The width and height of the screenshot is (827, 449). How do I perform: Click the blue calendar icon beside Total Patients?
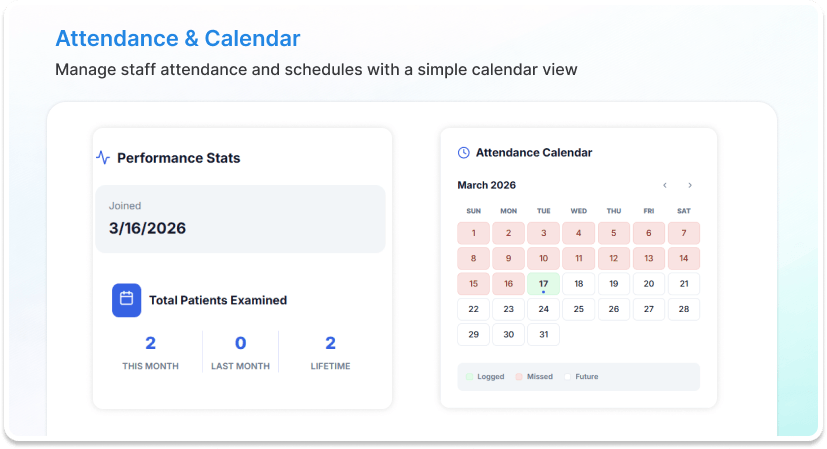click(127, 299)
